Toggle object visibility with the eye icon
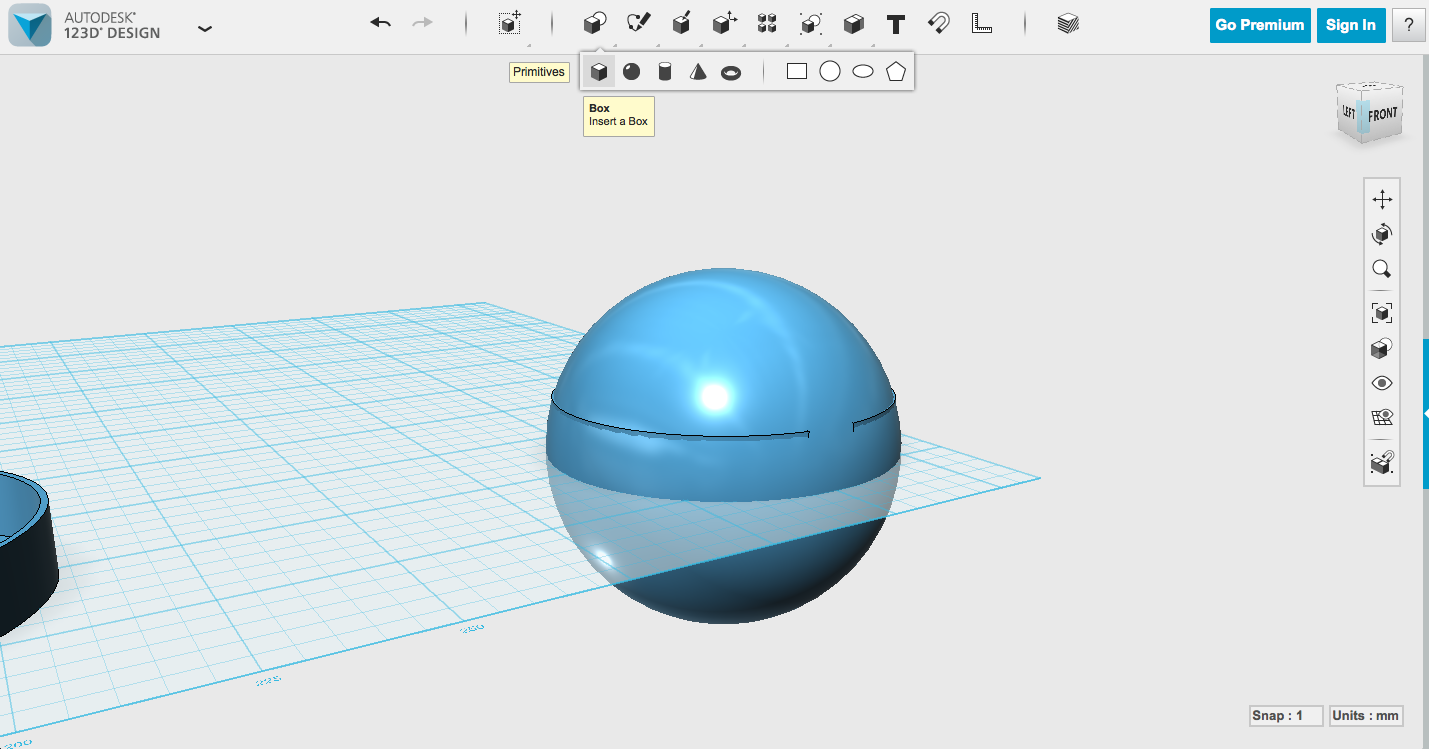This screenshot has height=749, width=1429. coord(1382,383)
